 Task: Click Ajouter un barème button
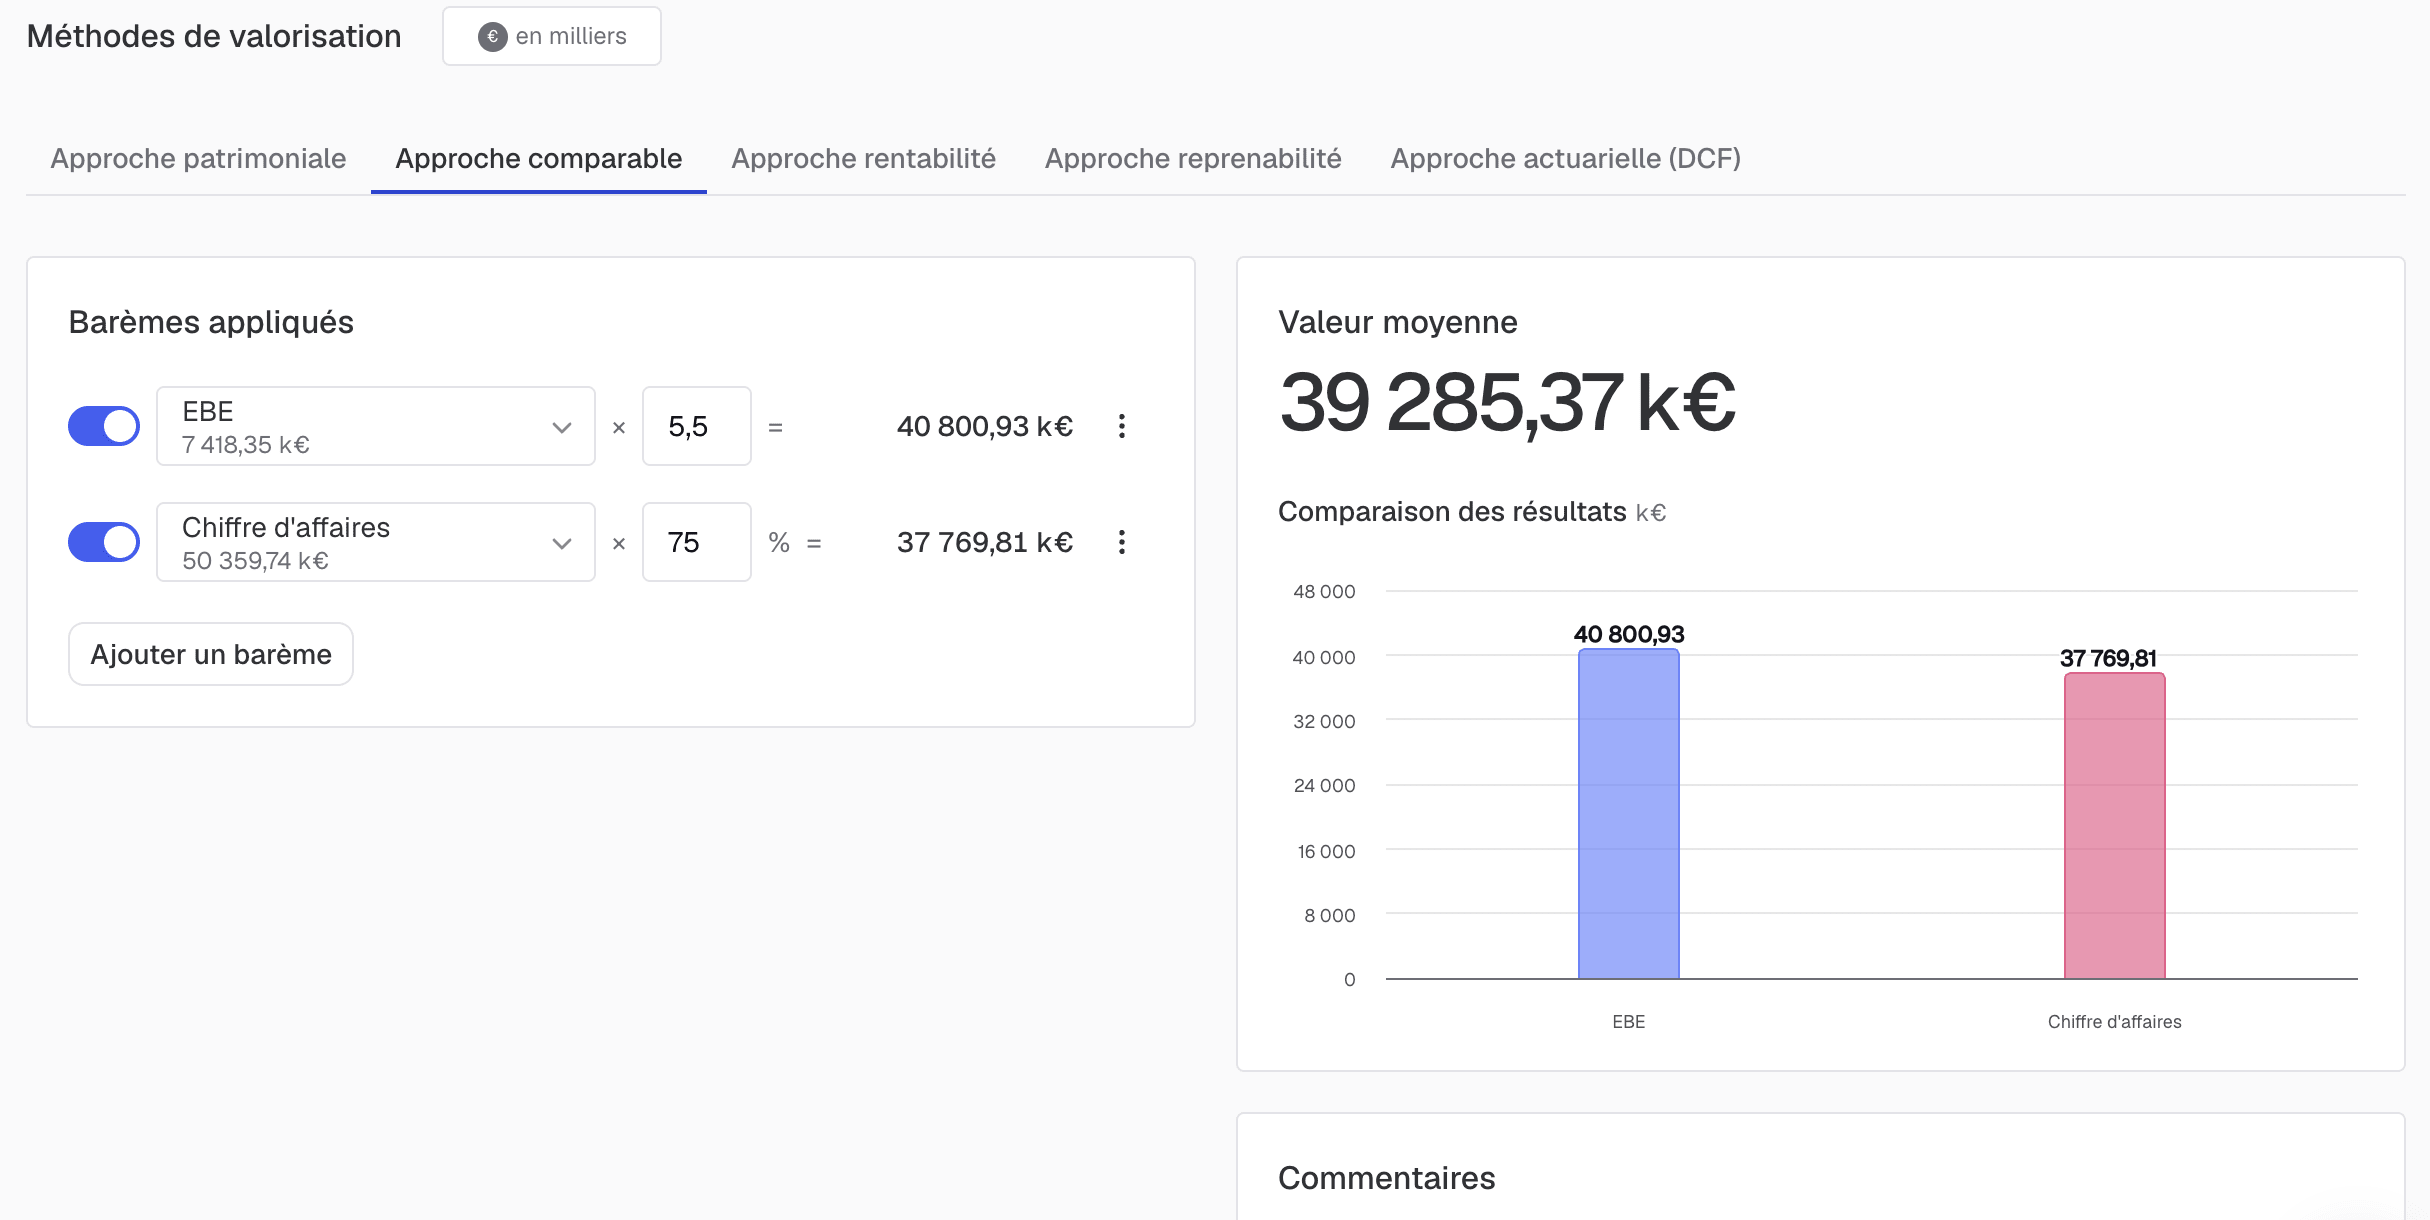(211, 654)
